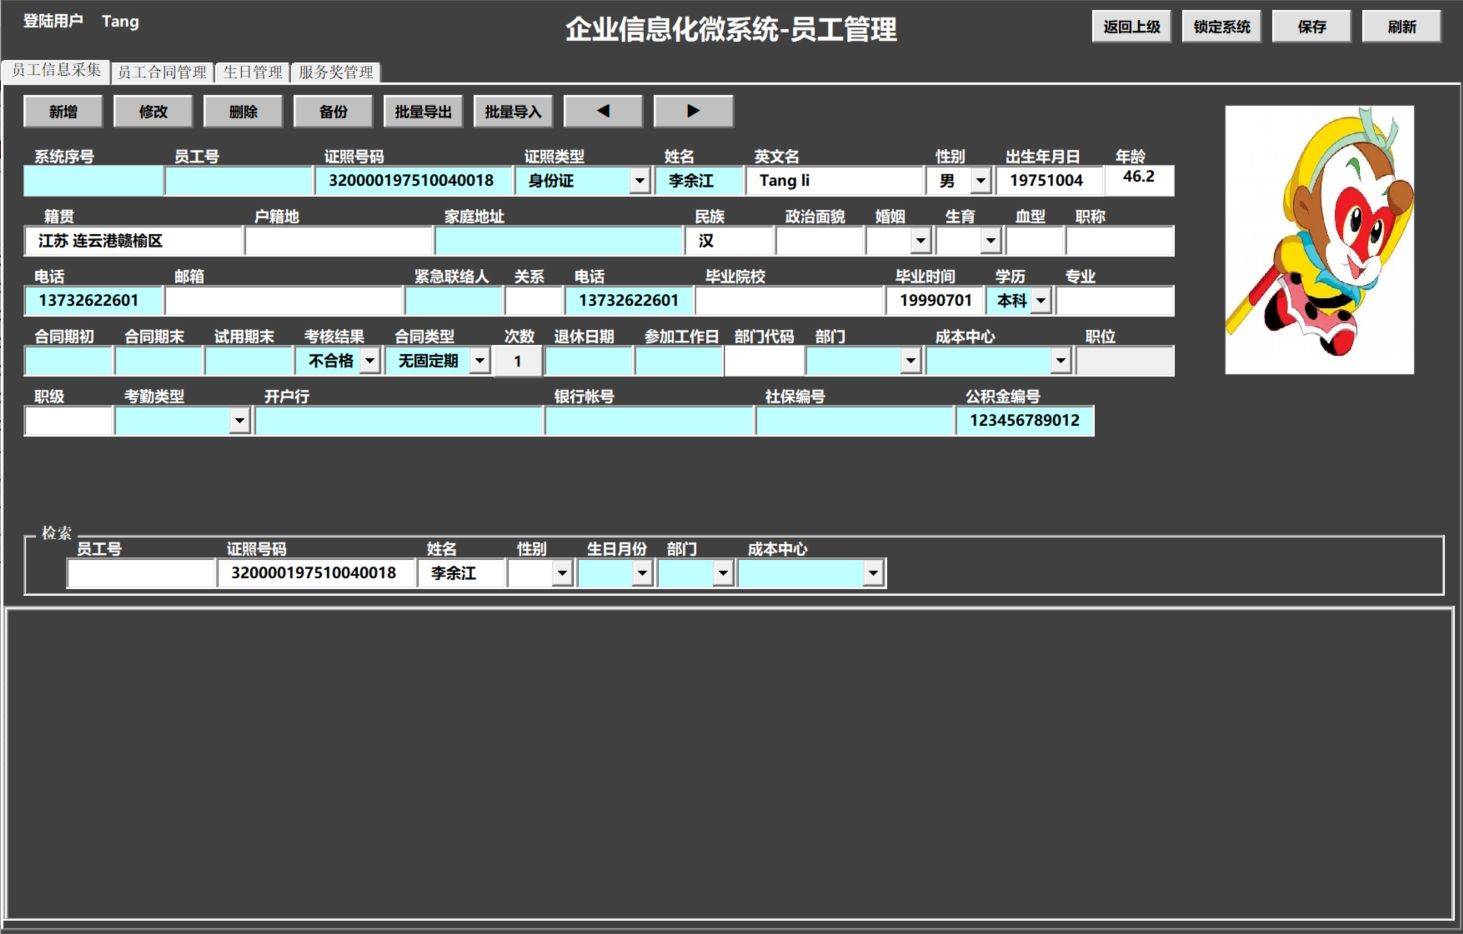
Task: Click 保存 to save the record
Action: [x=1311, y=26]
